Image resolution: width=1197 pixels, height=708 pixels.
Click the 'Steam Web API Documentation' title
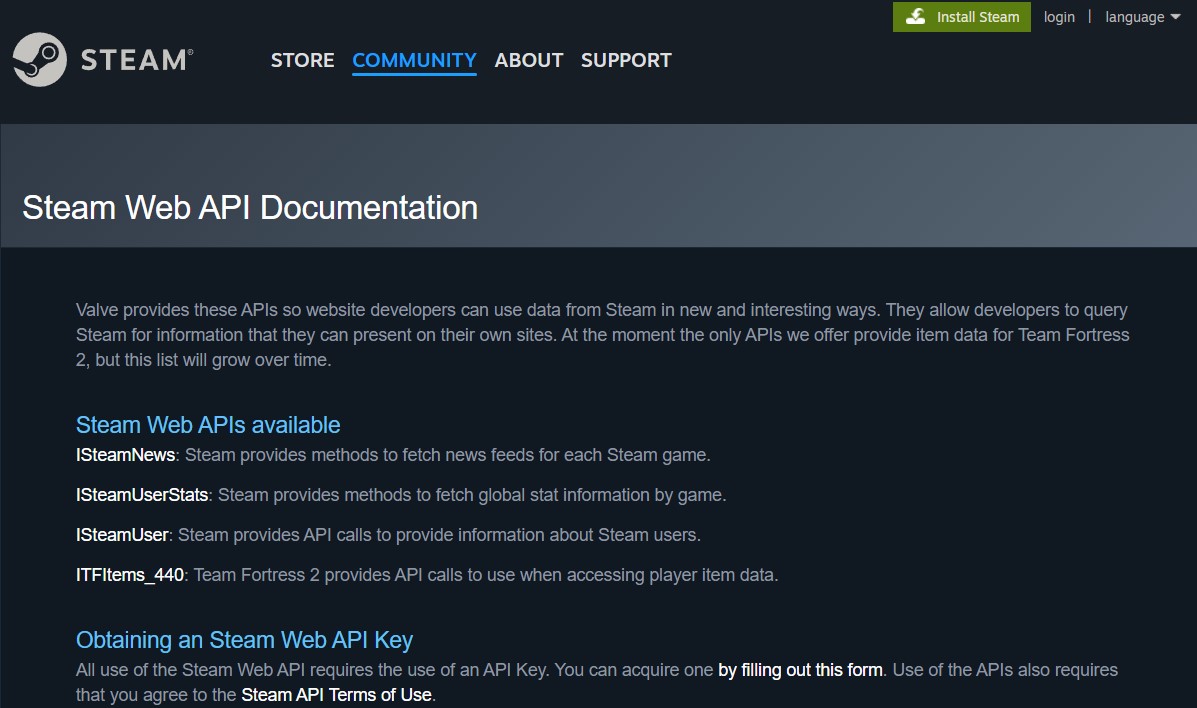pyautogui.click(x=250, y=208)
